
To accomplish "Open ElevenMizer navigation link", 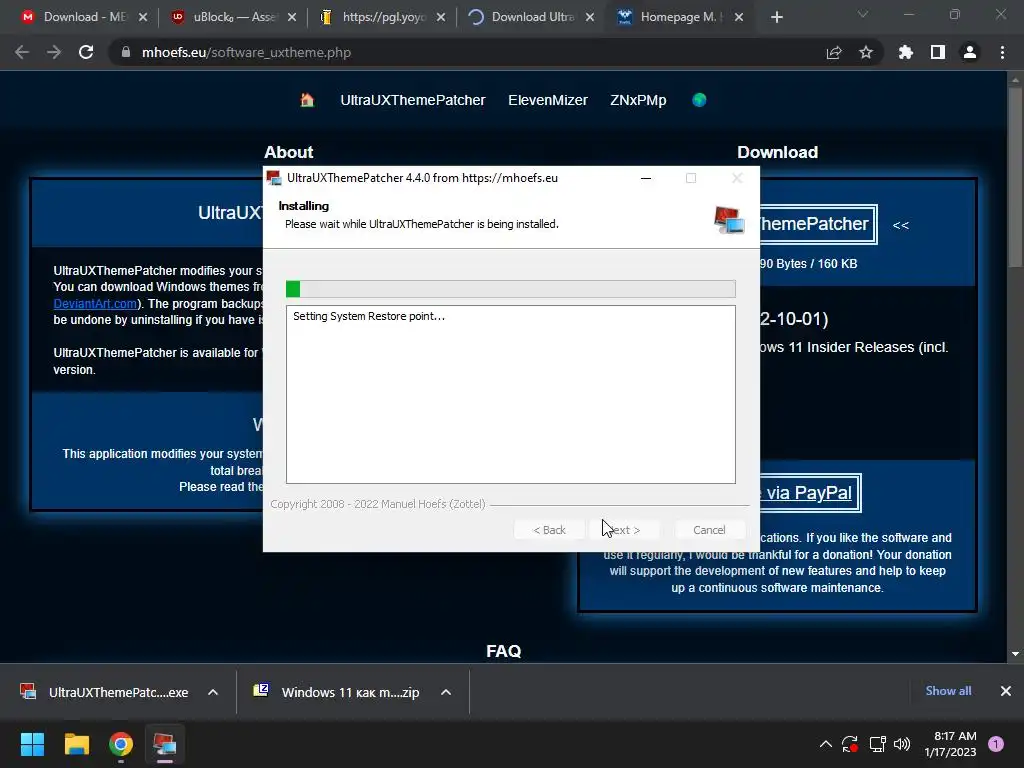I will 548,100.
